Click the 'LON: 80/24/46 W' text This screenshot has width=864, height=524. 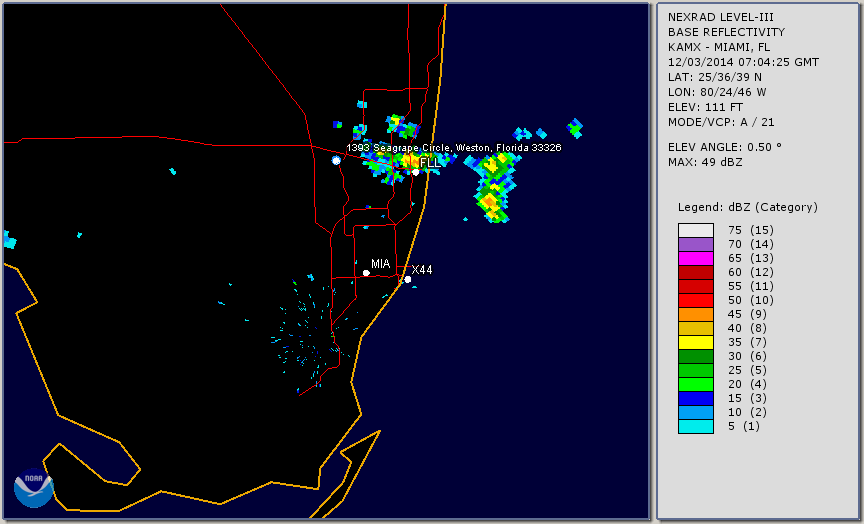[717, 92]
